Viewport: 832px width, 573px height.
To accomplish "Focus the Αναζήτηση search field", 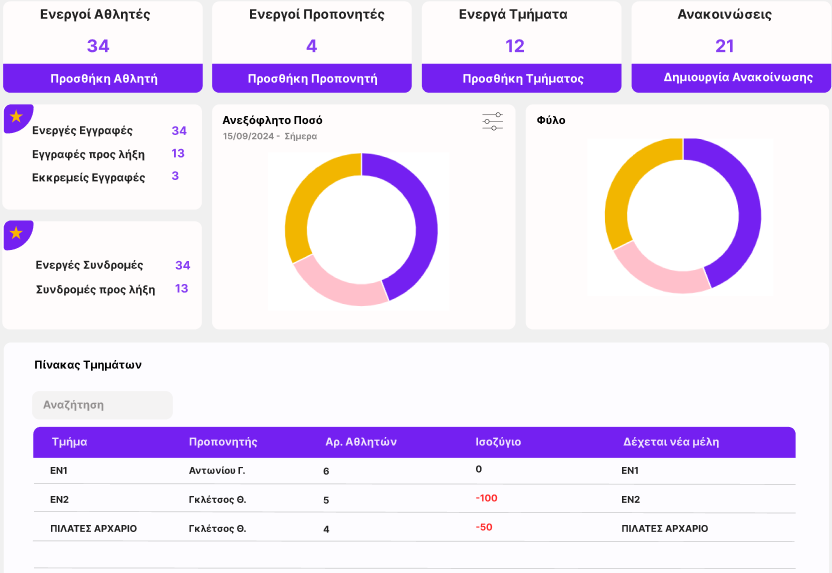I will point(102,405).
